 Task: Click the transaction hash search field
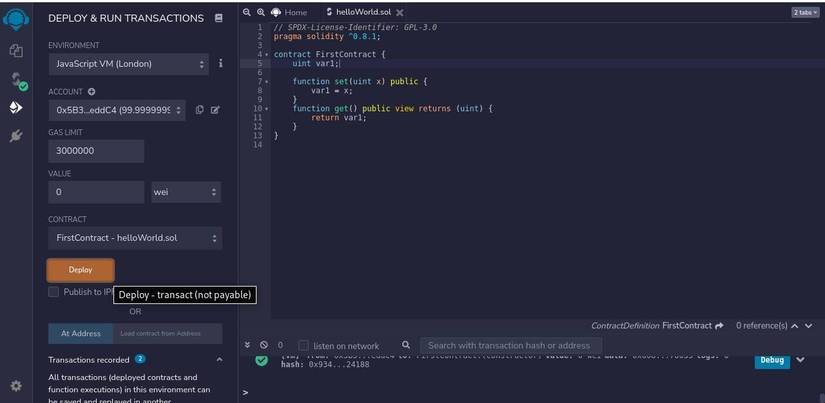pyautogui.click(x=511, y=346)
